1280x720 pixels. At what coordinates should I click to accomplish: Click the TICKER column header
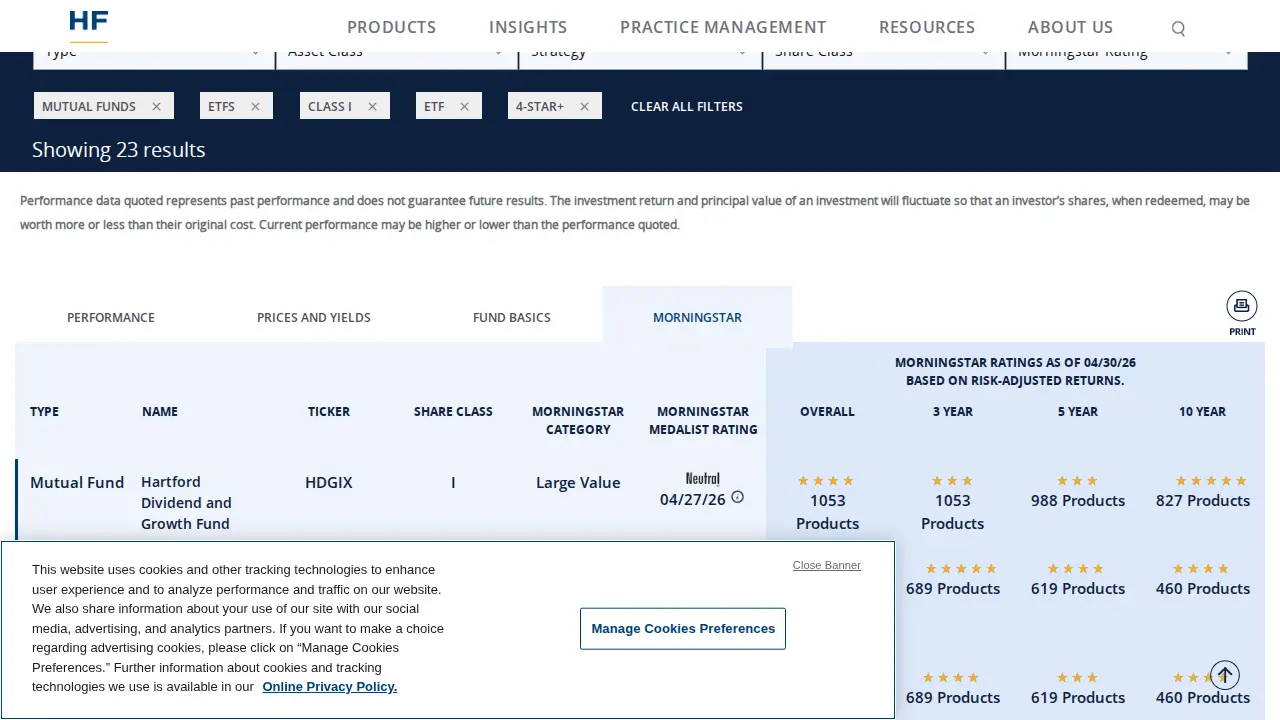pos(329,411)
